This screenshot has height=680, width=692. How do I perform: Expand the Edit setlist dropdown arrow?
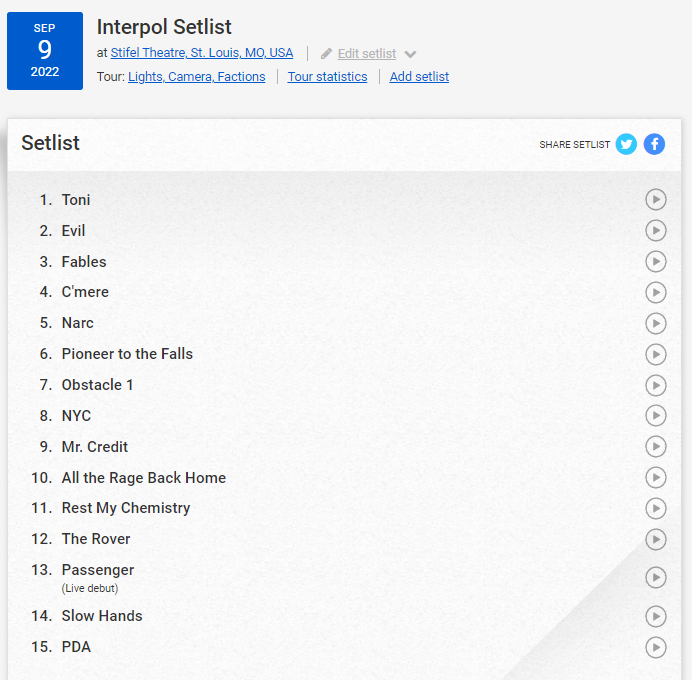[x=410, y=54]
